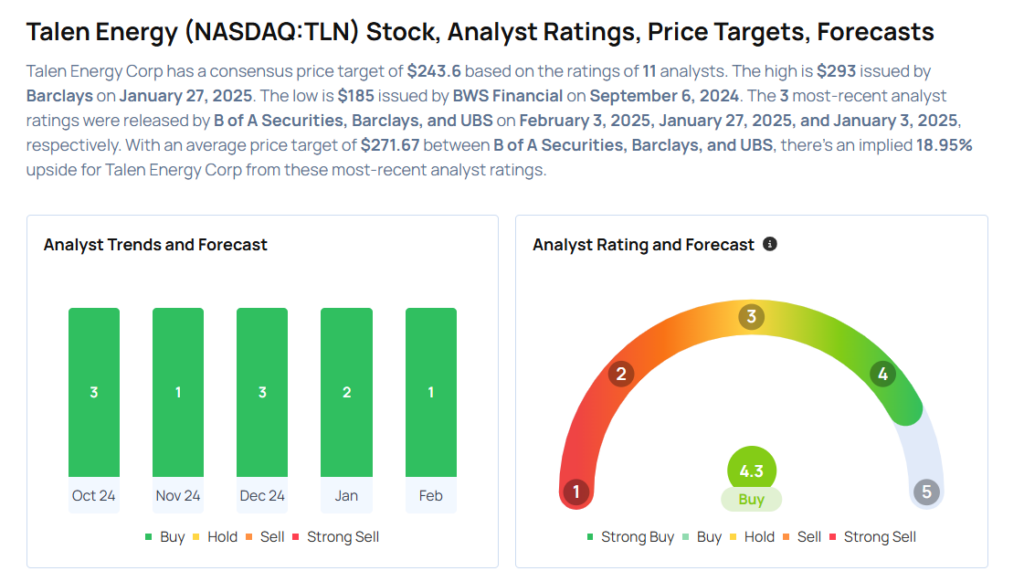
Task: Select the Dec 24 bar
Action: tap(262, 392)
